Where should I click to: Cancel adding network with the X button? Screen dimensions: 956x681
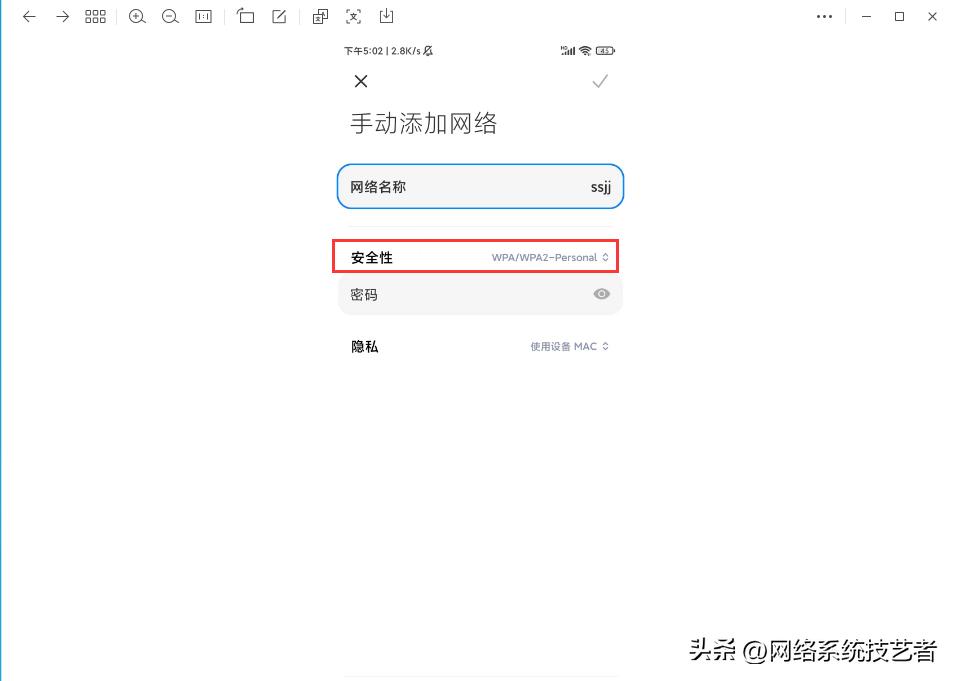click(361, 81)
